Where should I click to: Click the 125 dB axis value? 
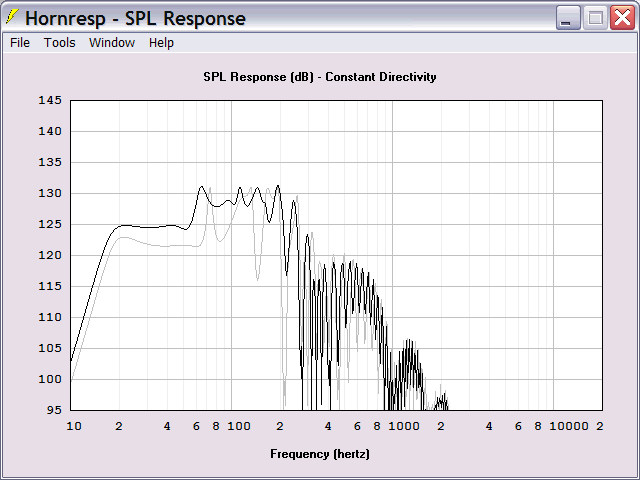(50, 224)
